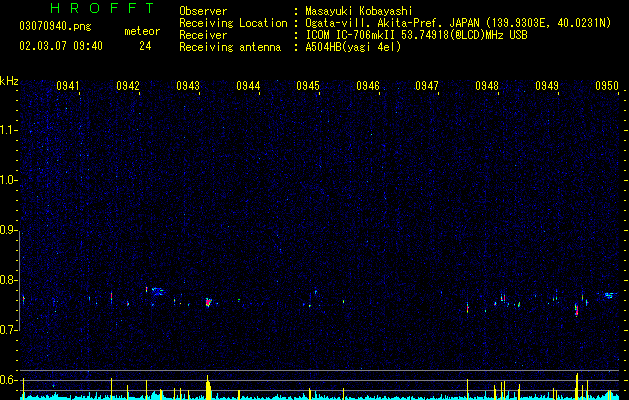Click the 0941 time marker
Screen dimensions: 629x400
[x=68, y=86]
